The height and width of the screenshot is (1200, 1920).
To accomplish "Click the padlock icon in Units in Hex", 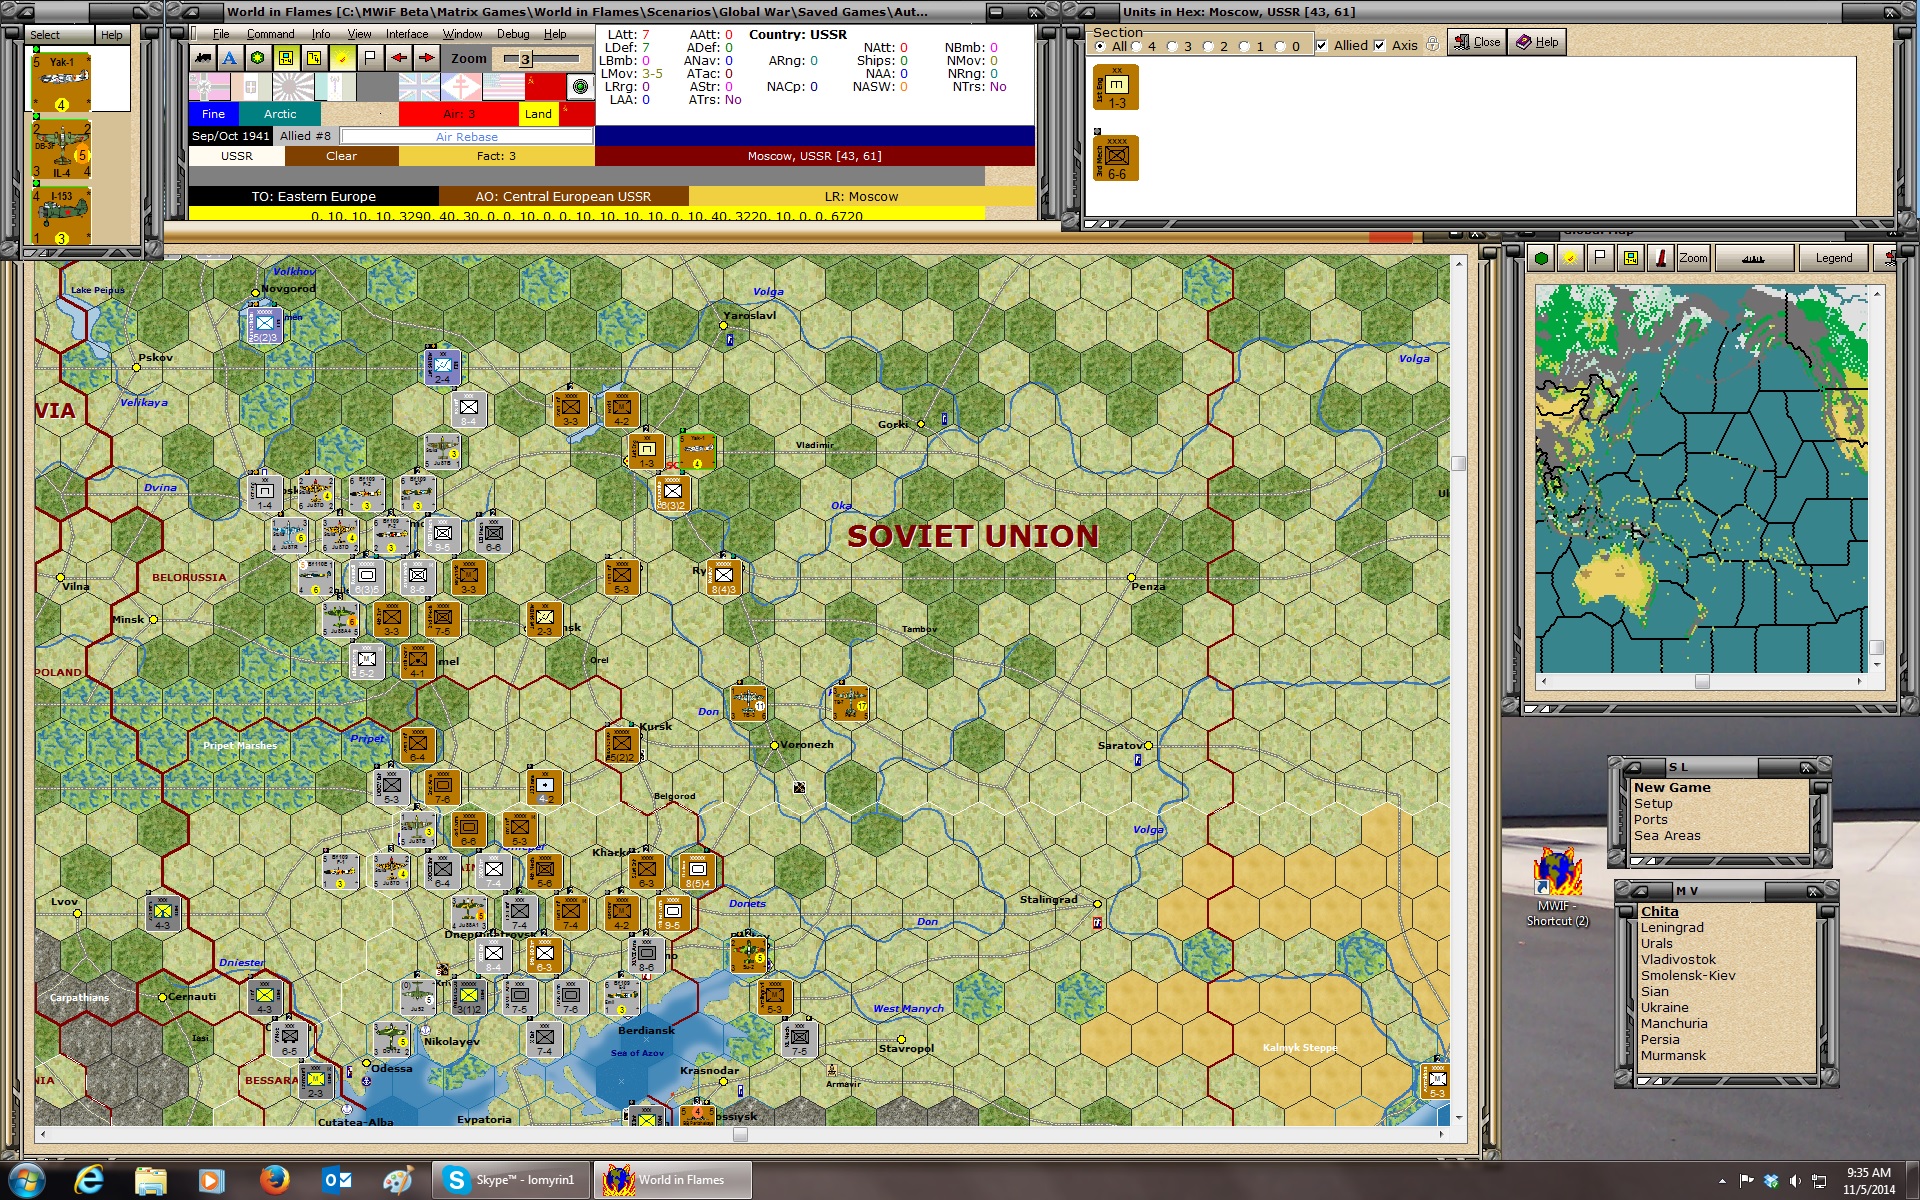I will click(x=1432, y=44).
